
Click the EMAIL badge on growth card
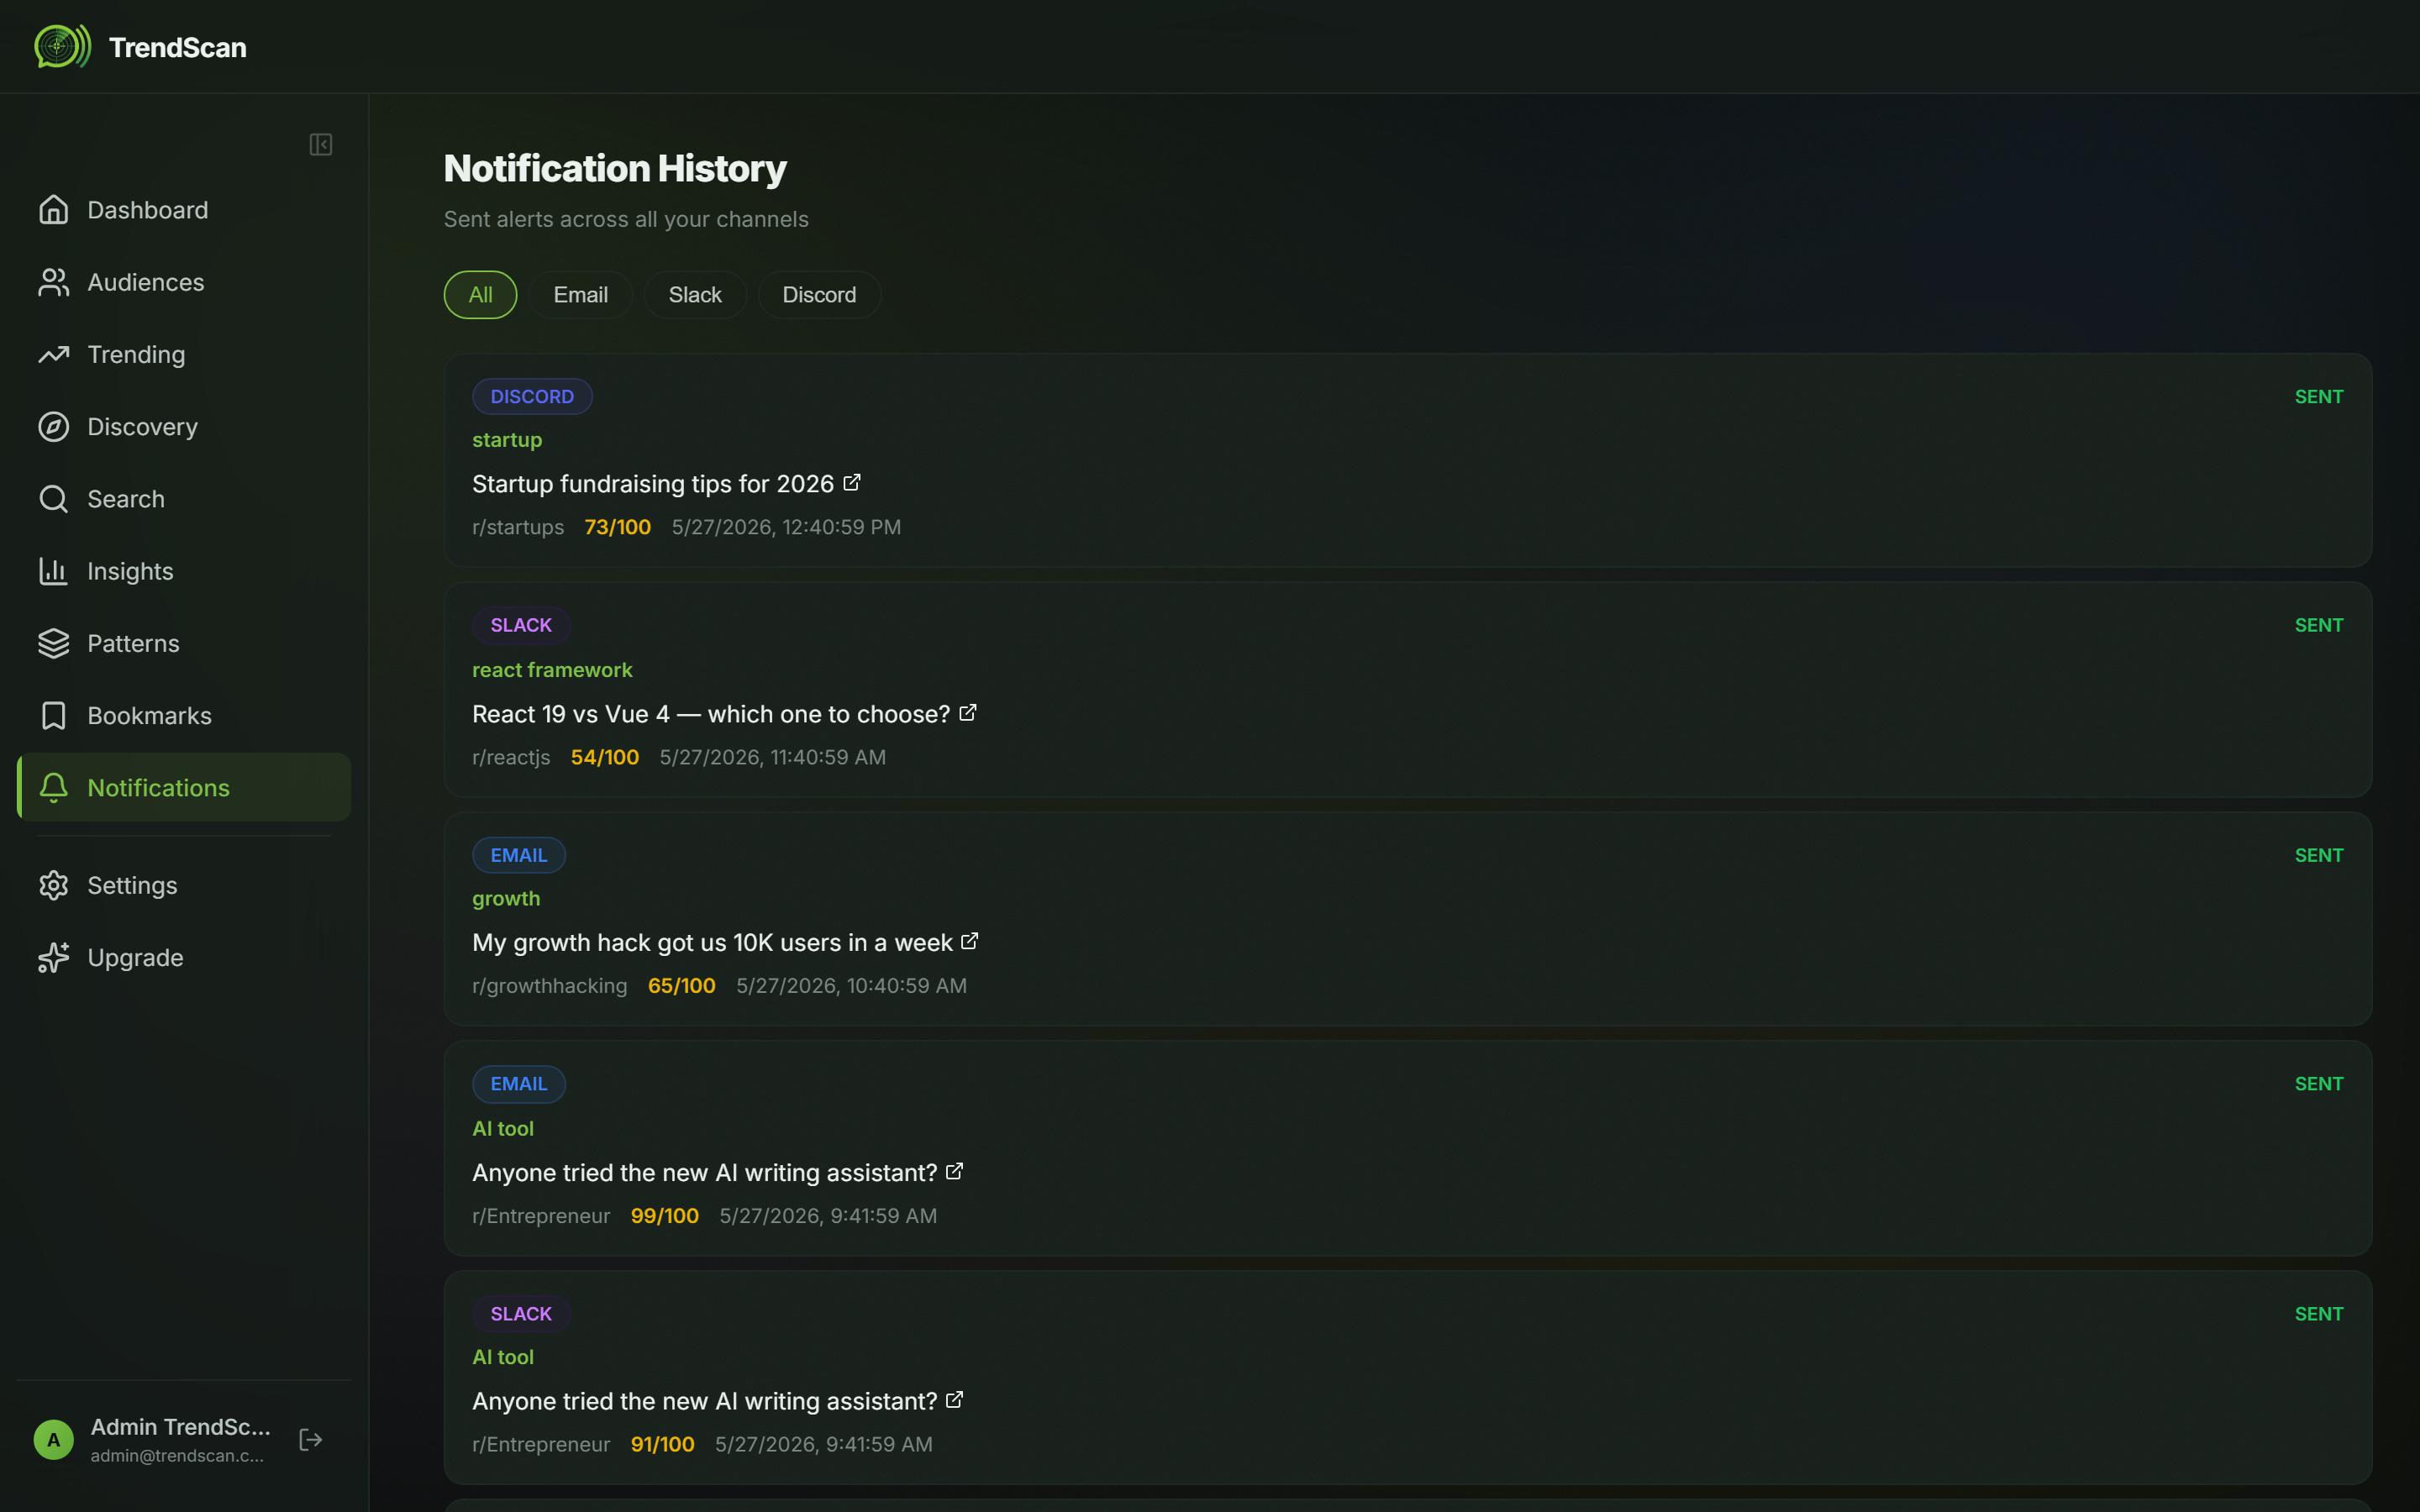[x=519, y=855]
